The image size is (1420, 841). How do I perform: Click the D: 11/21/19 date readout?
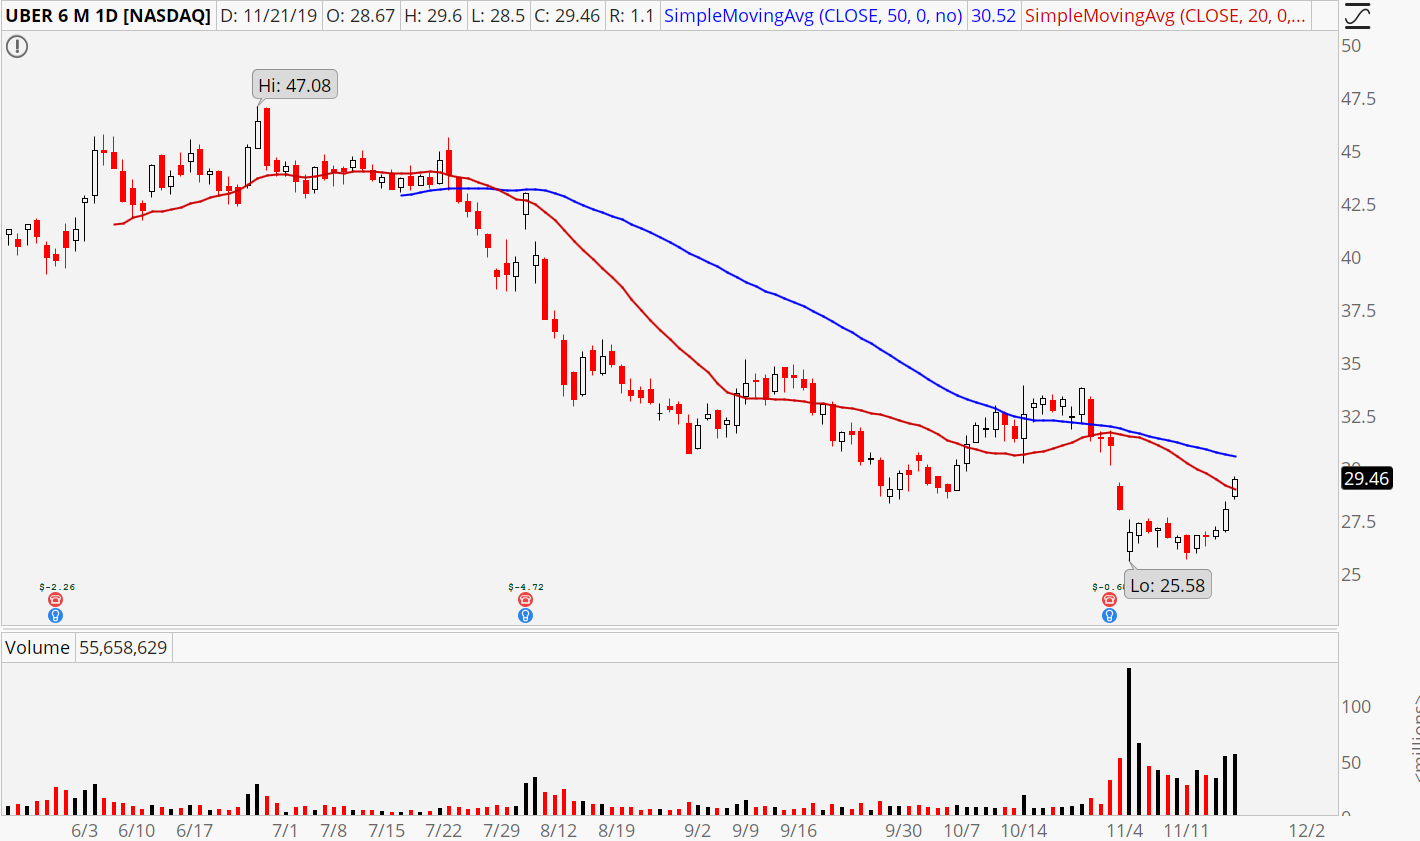[x=270, y=16]
